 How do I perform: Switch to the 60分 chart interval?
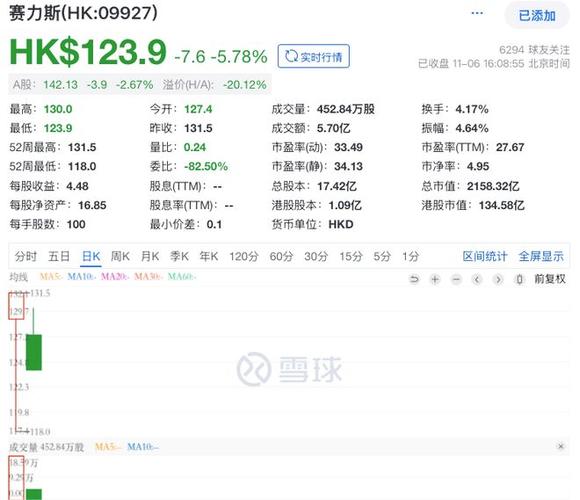[x=281, y=256]
